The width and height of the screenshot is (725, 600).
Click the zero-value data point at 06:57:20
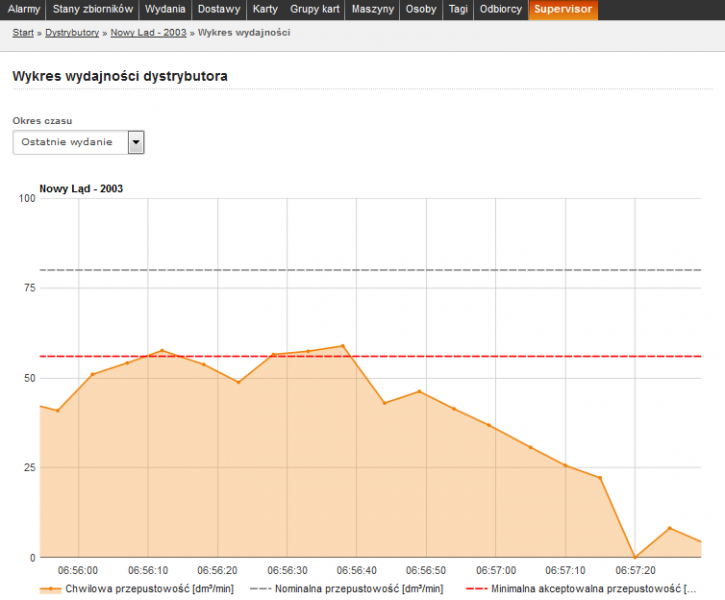point(635,557)
